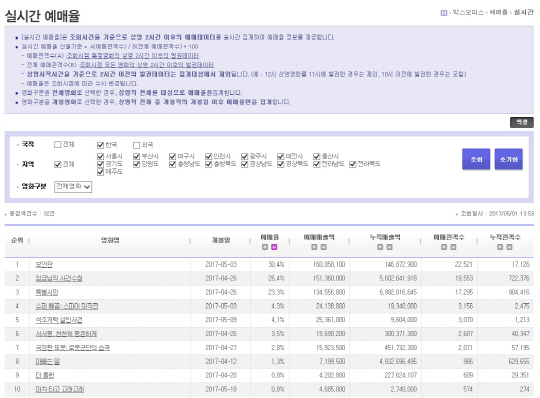Sort 예매매출액 column descending

323,247
